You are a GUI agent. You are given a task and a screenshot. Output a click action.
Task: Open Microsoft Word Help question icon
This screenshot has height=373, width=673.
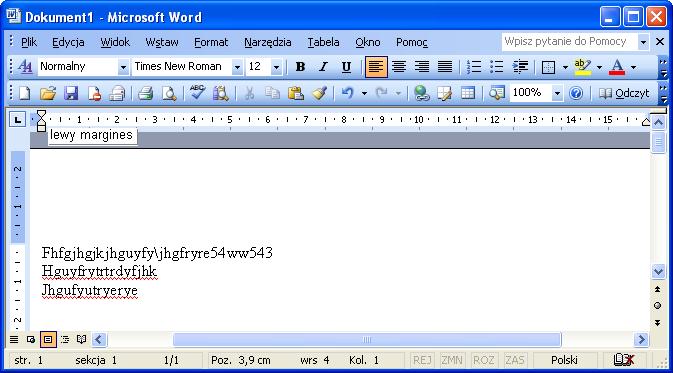pyautogui.click(x=576, y=93)
